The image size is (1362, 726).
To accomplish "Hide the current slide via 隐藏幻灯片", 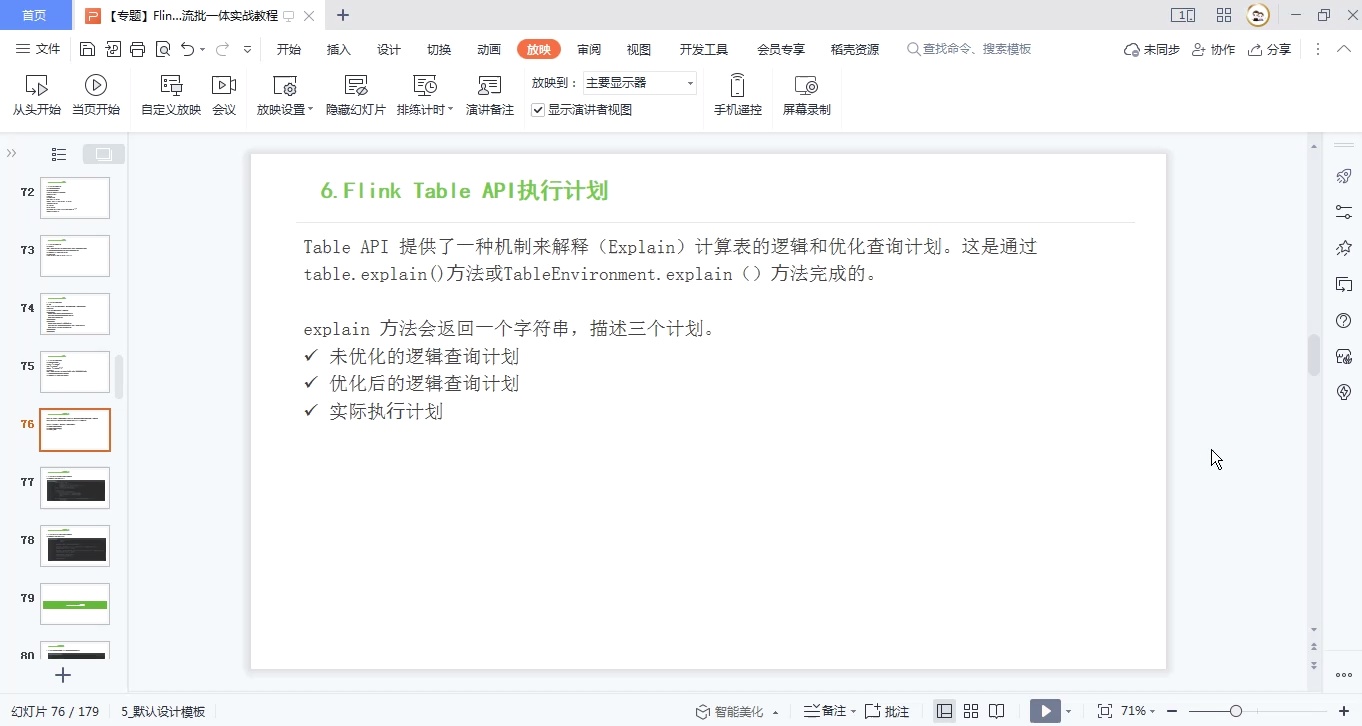I will point(355,94).
